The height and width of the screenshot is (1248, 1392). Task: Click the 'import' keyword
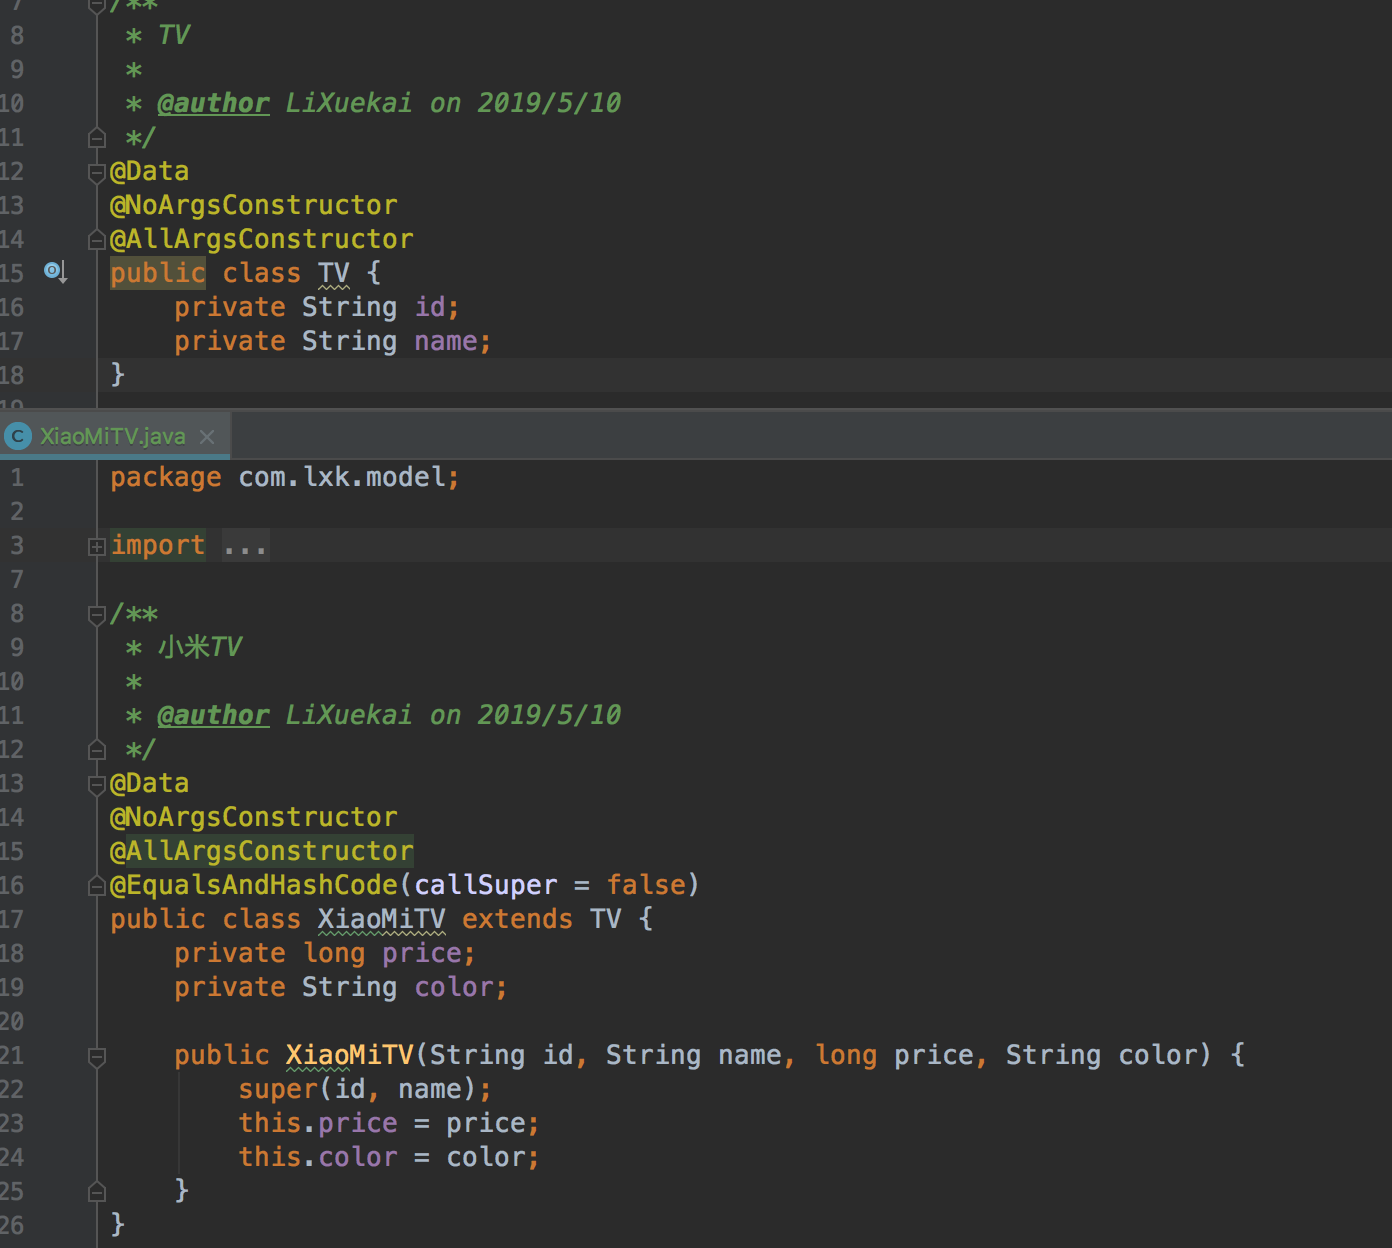(158, 545)
